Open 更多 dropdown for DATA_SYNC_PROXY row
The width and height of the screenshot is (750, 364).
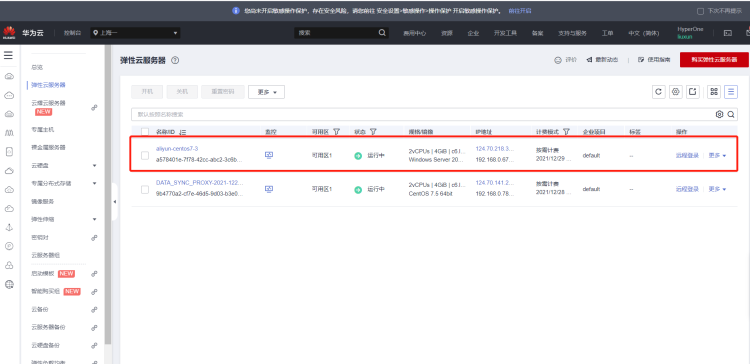[717, 189]
